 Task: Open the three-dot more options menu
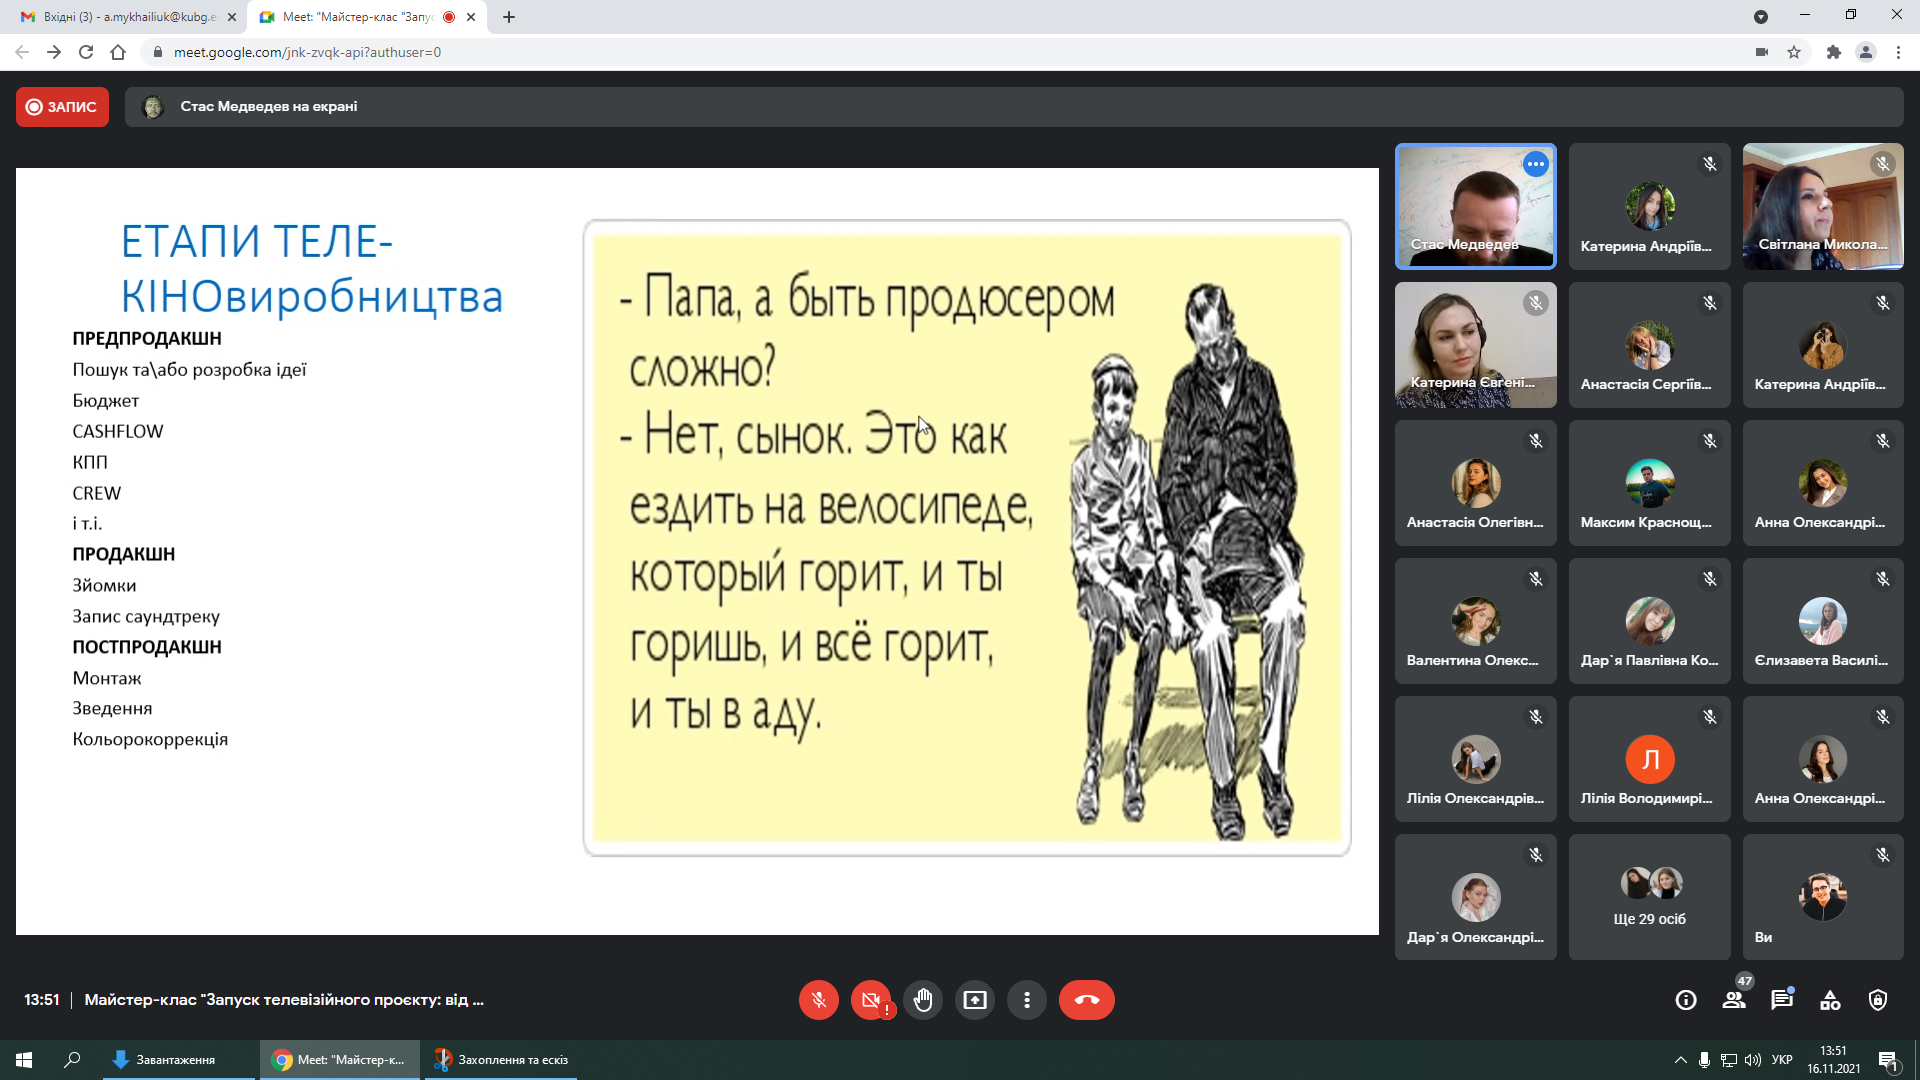tap(1026, 1000)
